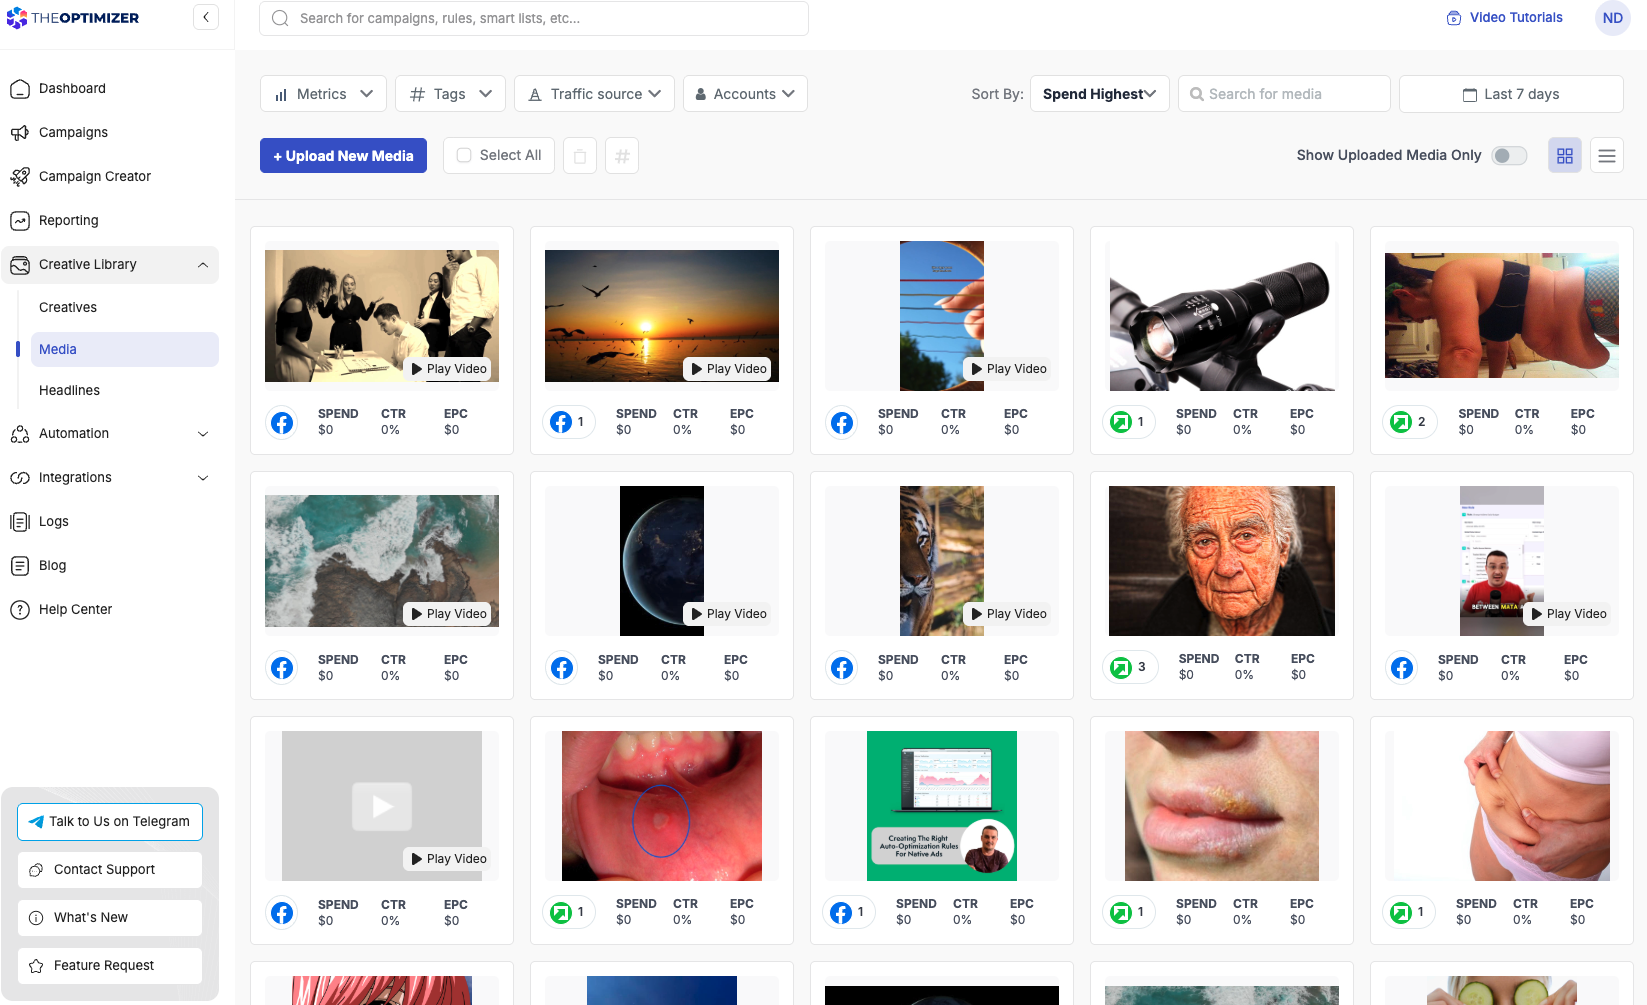Click green source badge on old man card
The height and width of the screenshot is (1005, 1647).
(x=1122, y=667)
